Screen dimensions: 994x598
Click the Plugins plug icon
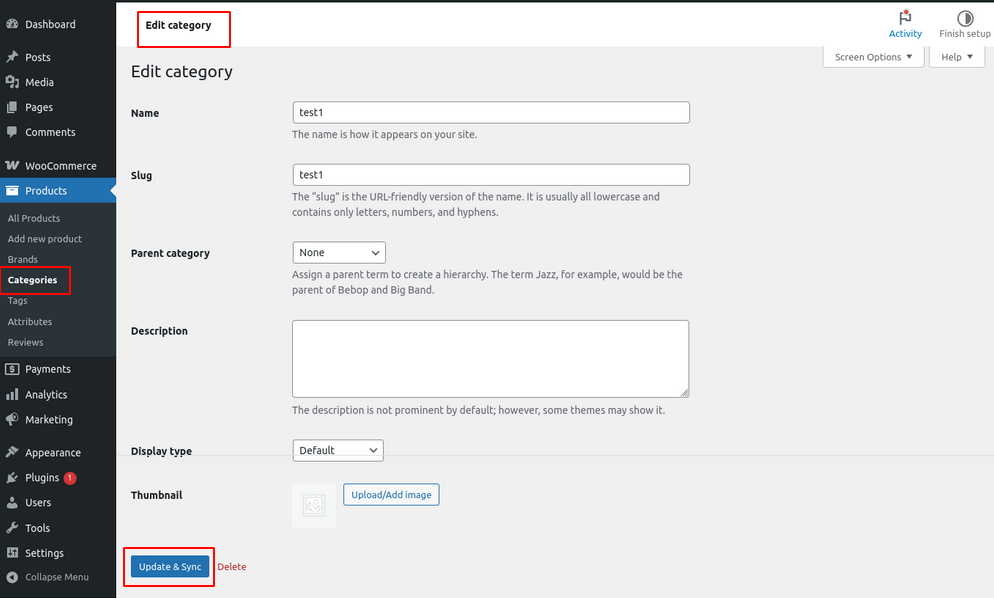click(12, 478)
